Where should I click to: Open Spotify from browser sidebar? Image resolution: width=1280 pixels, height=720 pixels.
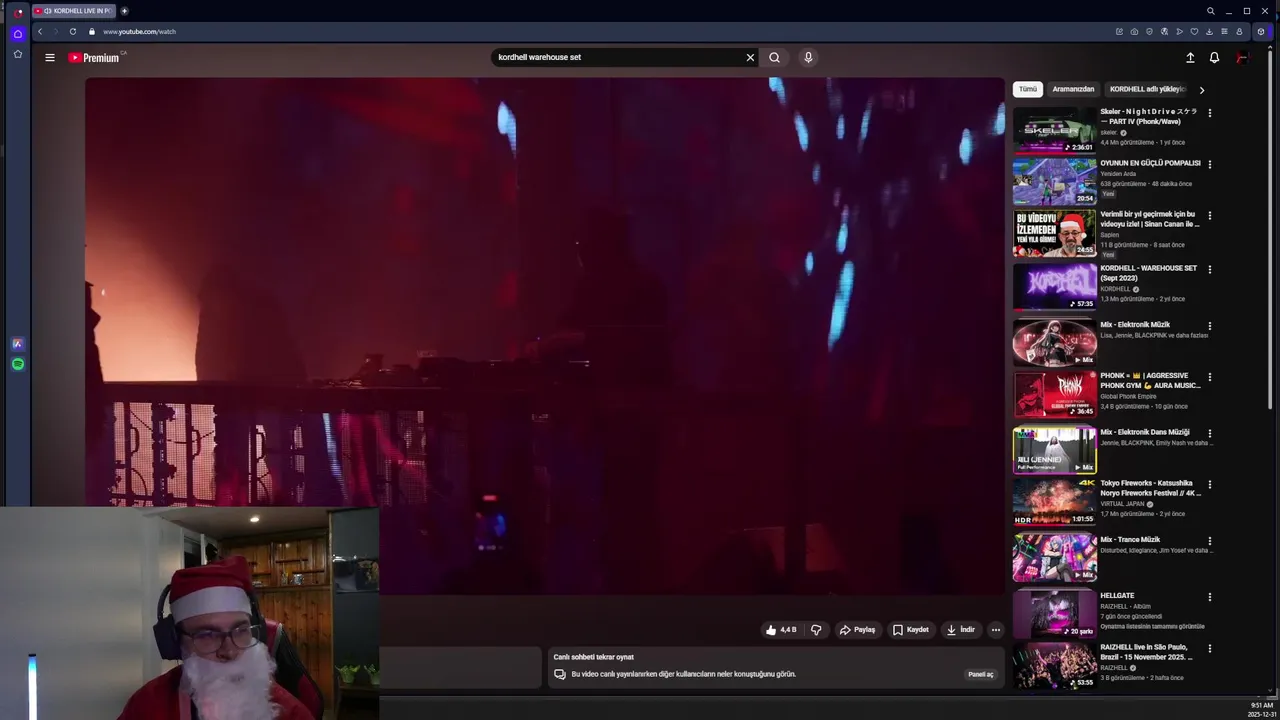click(x=17, y=364)
